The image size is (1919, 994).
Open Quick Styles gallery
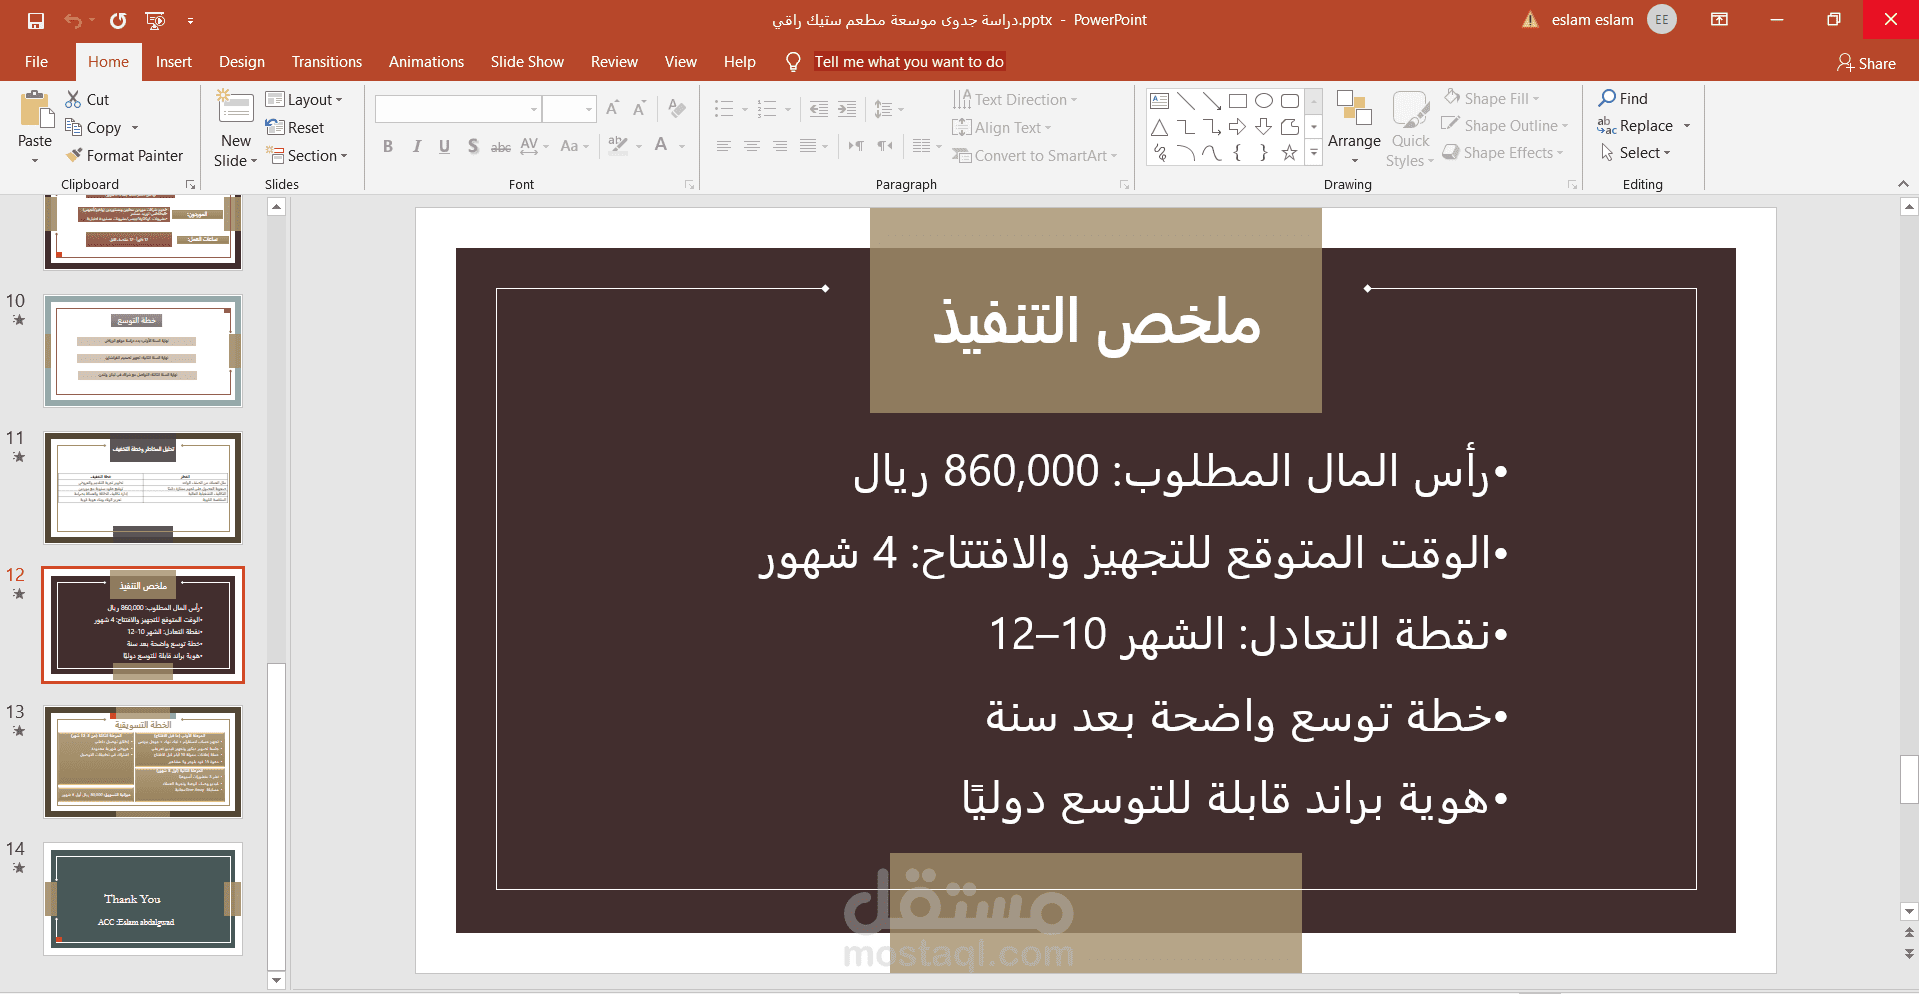coord(1410,130)
